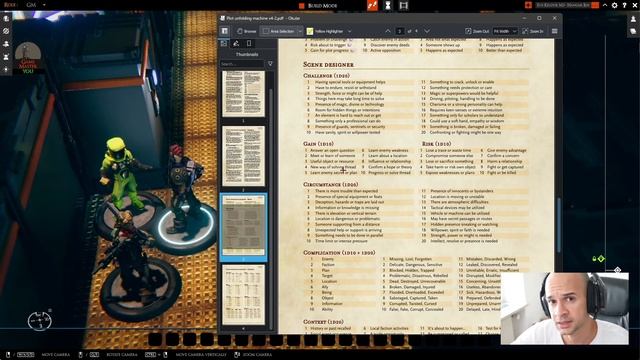640x360 pixels.
Task: Open the Area Selection tool dropdown arrow
Action: click(x=300, y=31)
